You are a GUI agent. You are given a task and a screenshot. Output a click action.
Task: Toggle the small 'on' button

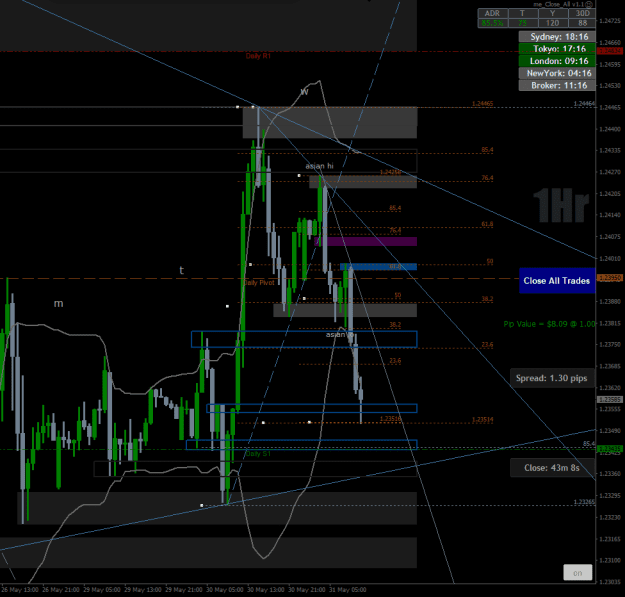click(578, 573)
